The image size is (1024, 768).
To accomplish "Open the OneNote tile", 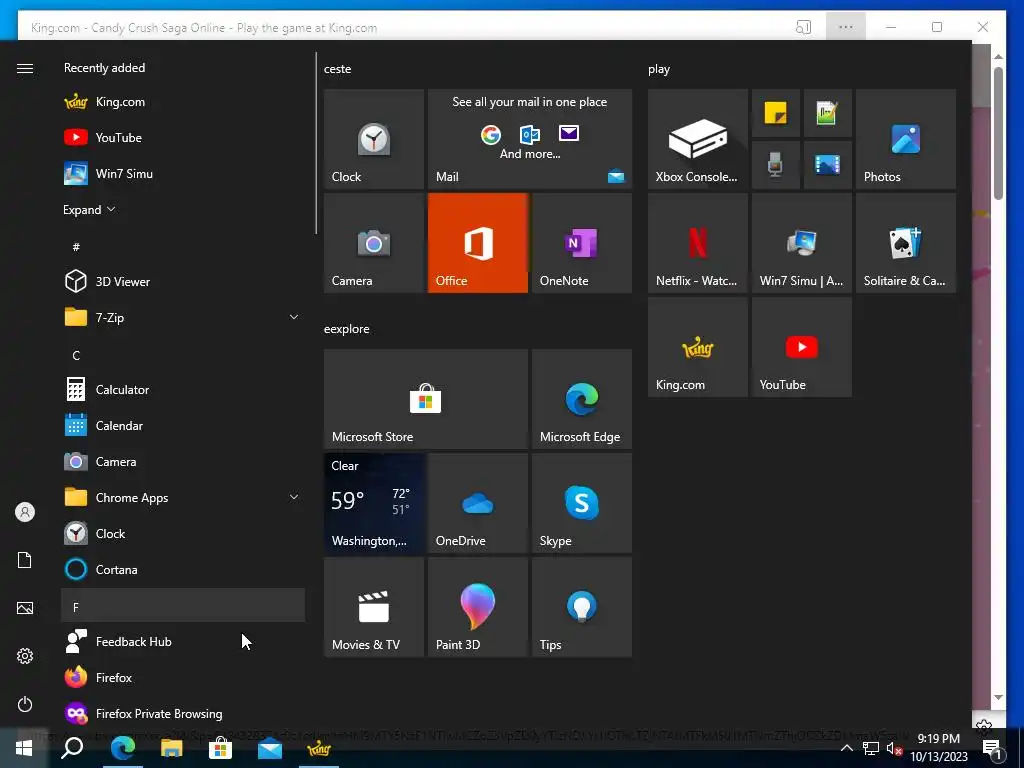I will (x=582, y=243).
